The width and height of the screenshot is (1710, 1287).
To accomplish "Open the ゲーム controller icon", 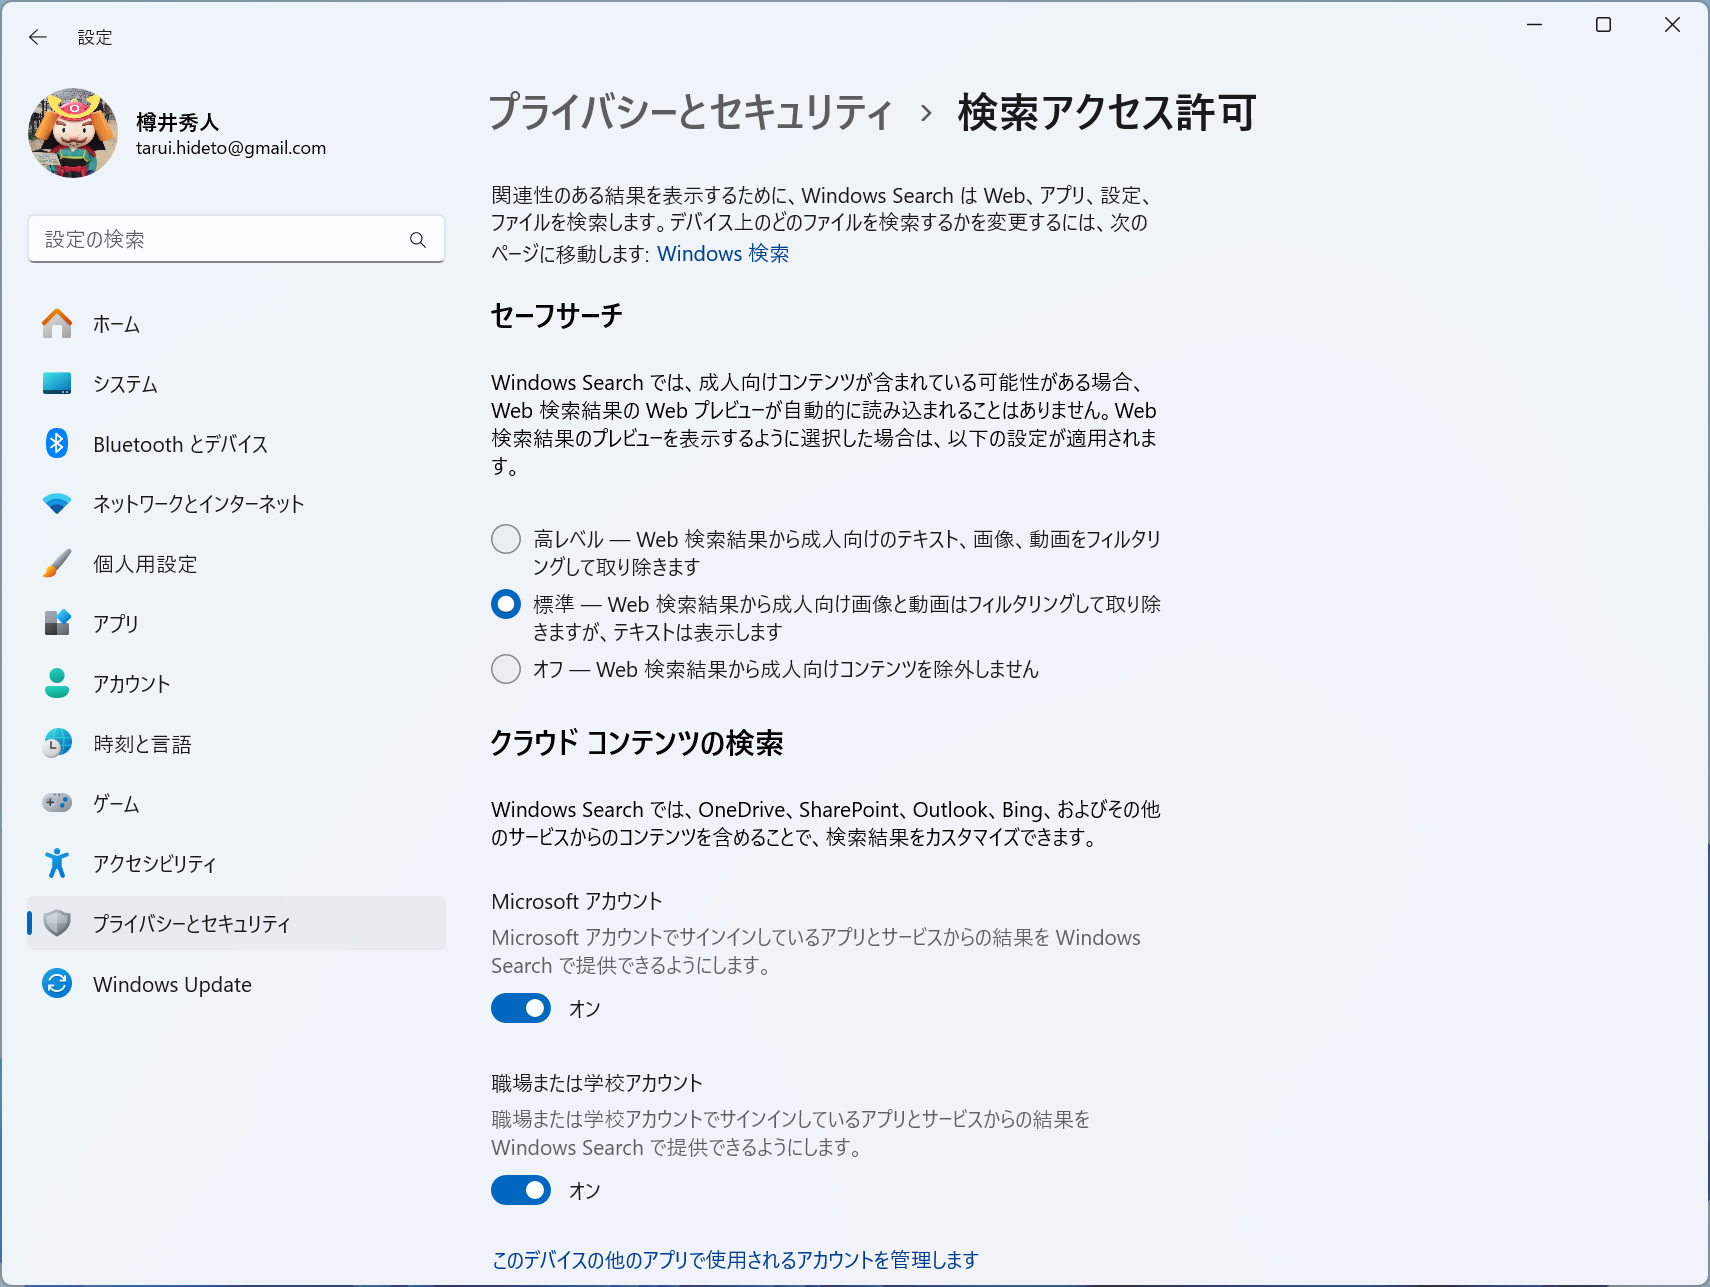I will (x=57, y=802).
